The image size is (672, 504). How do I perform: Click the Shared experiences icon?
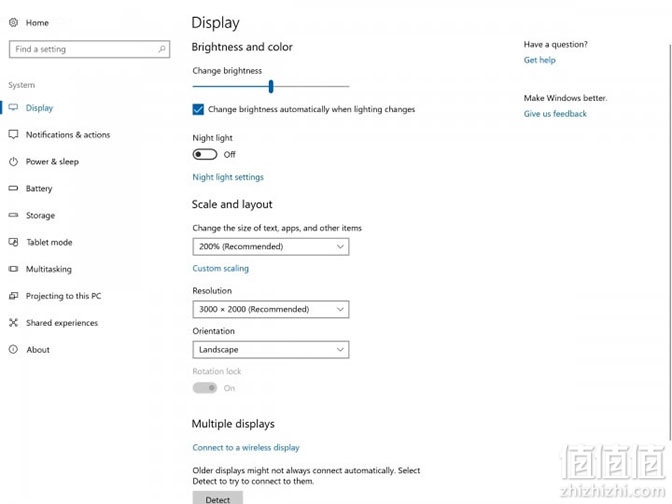tap(13, 323)
